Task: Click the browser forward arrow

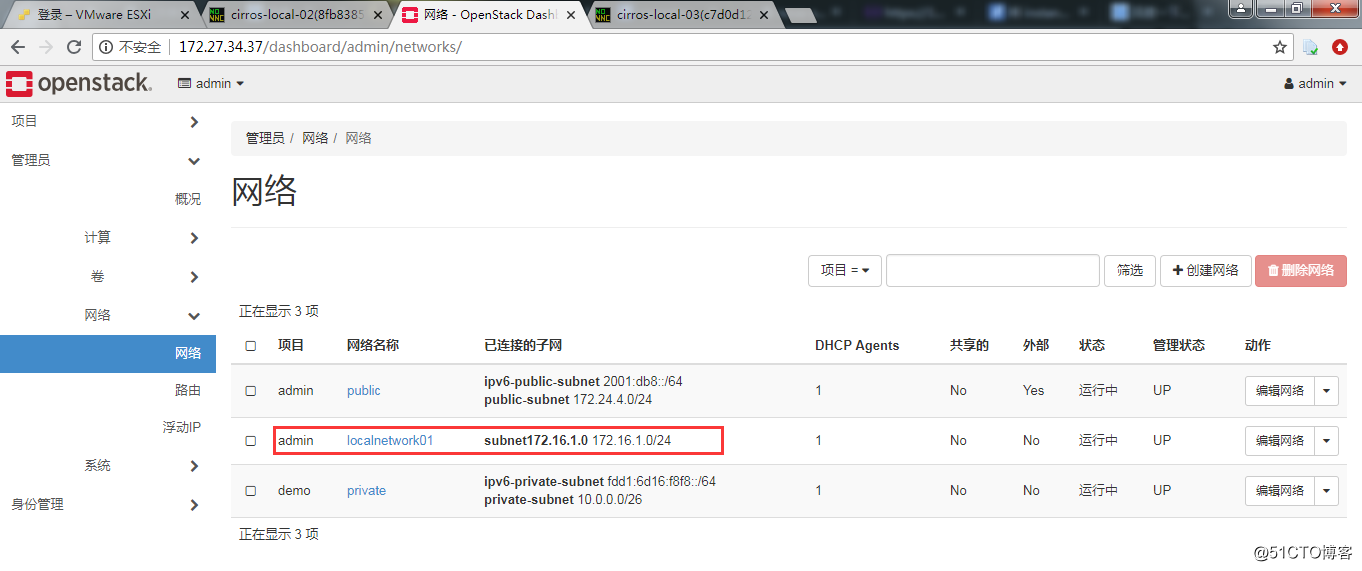Action: pyautogui.click(x=46, y=47)
